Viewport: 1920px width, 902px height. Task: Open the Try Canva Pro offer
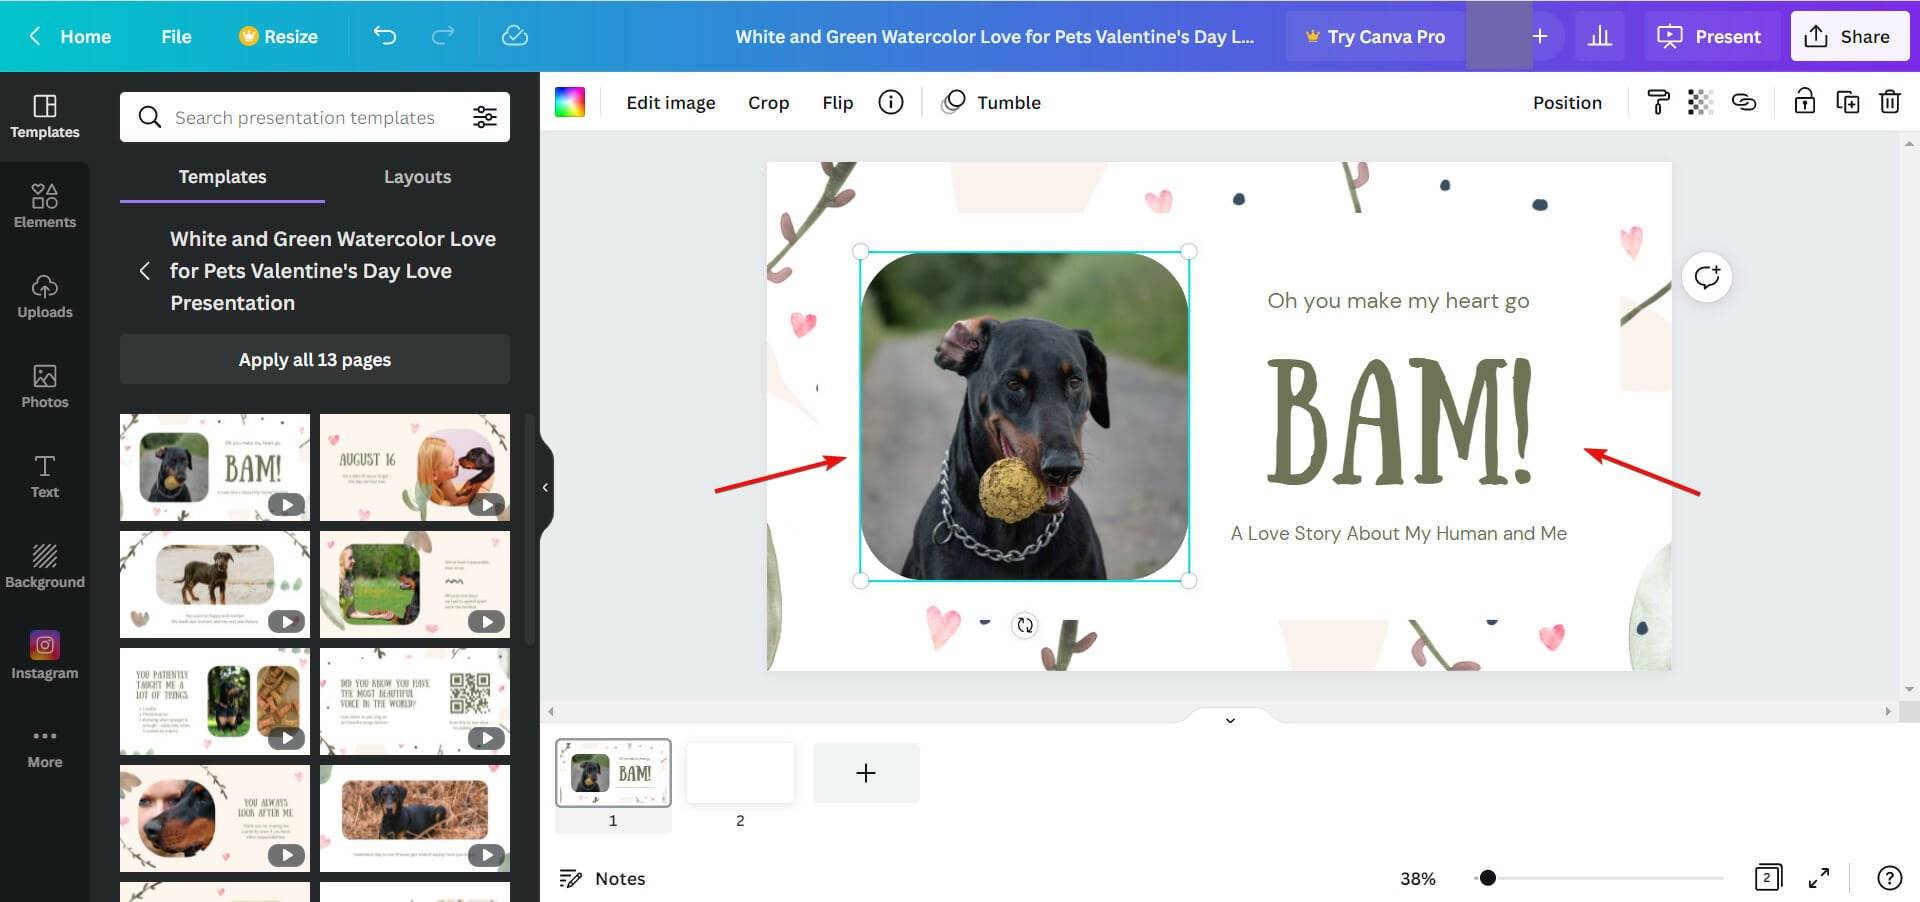point(1375,36)
